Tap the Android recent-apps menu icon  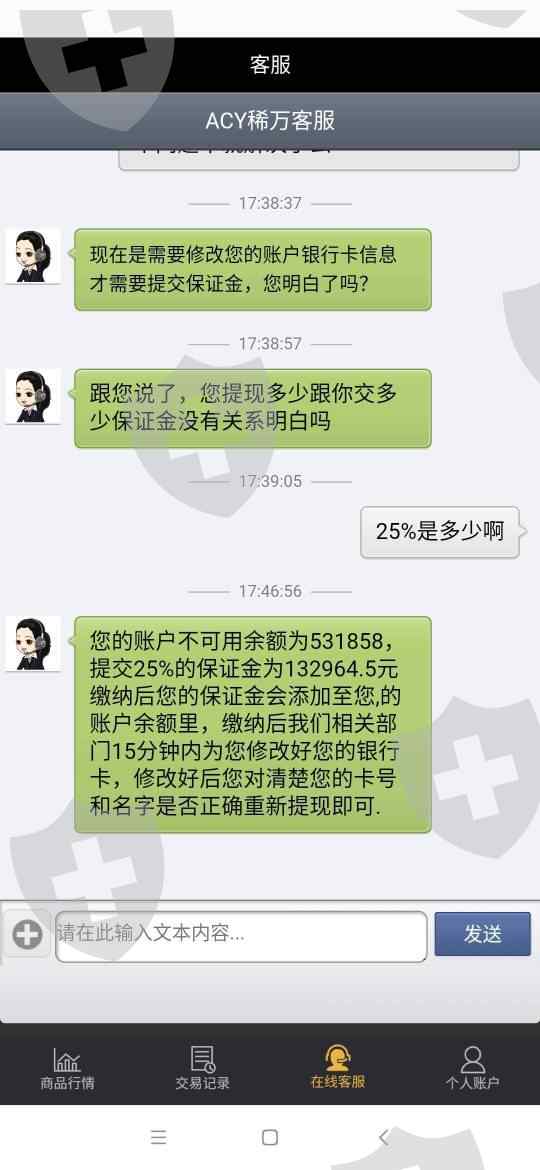click(158, 1136)
